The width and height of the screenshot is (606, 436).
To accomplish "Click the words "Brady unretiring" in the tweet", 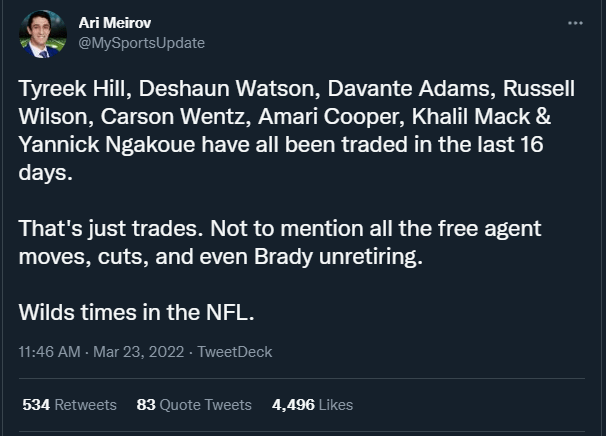I will click(x=356, y=257).
